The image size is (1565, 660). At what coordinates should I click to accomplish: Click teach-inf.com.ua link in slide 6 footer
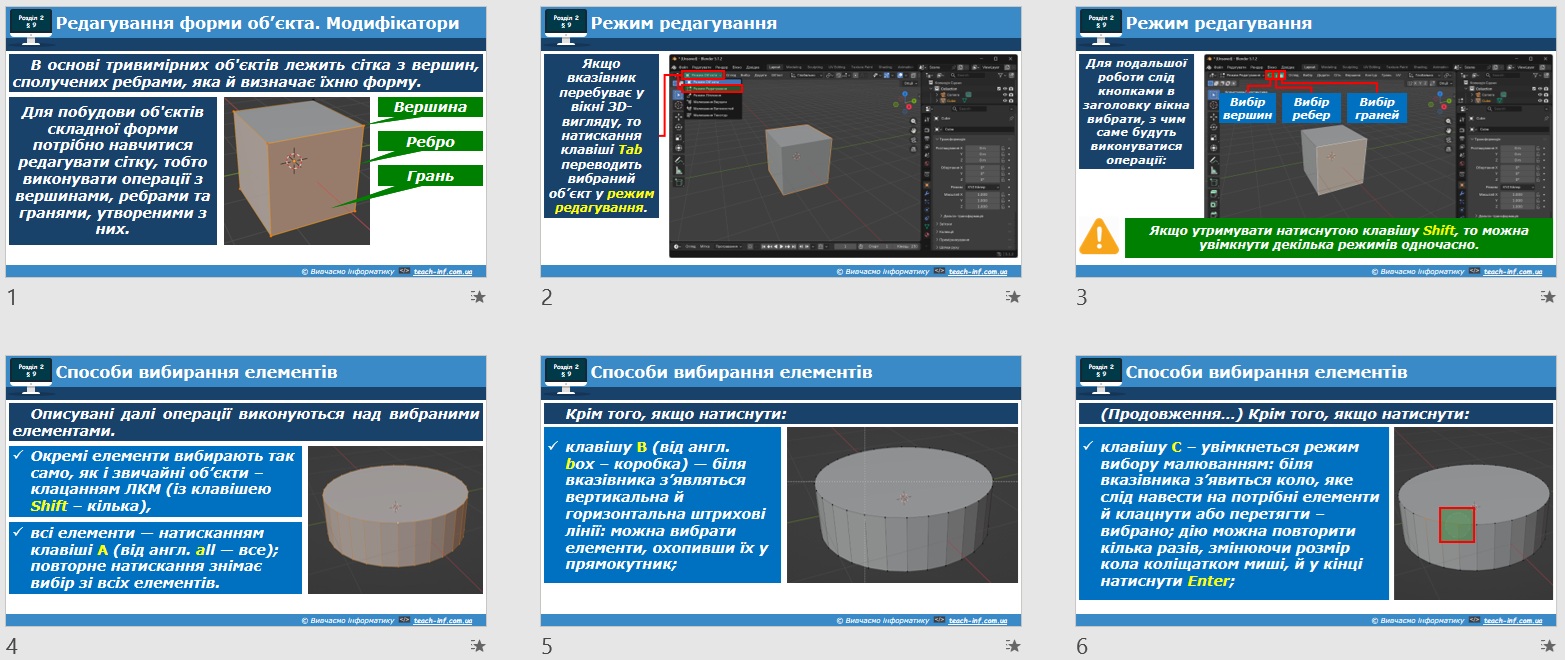(x=1513, y=621)
